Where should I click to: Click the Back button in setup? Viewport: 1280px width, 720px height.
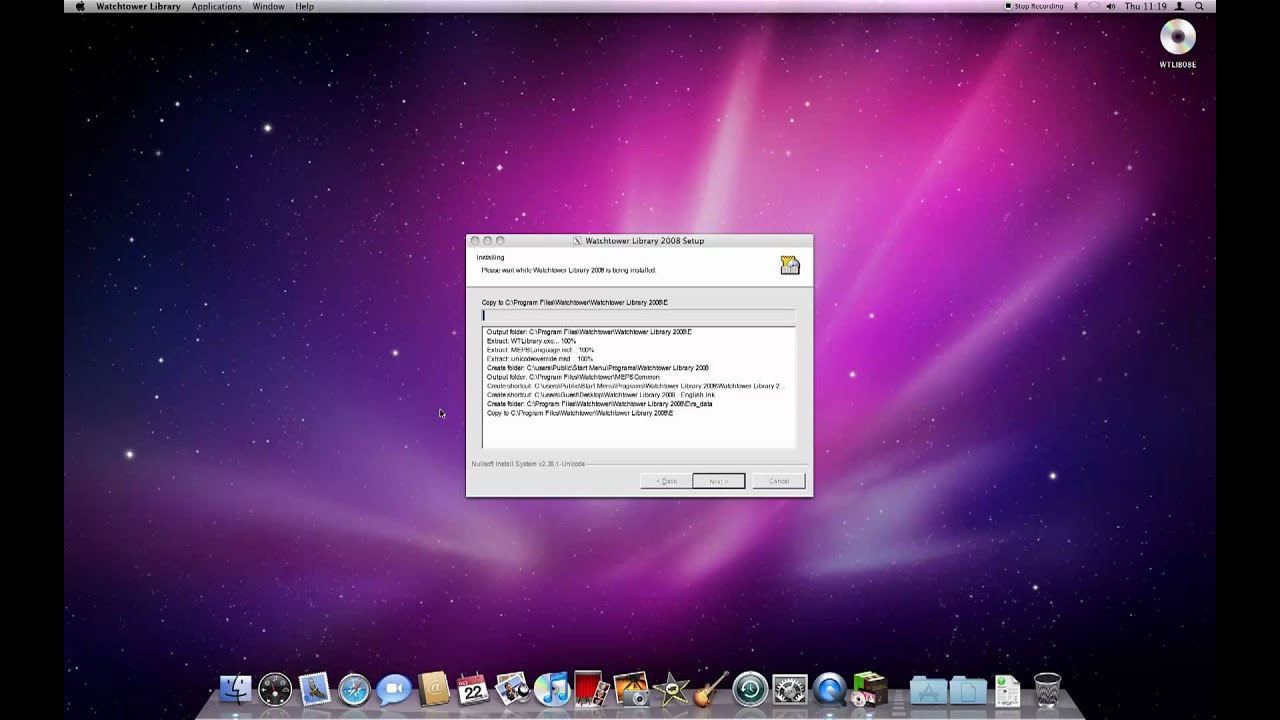[x=666, y=481]
